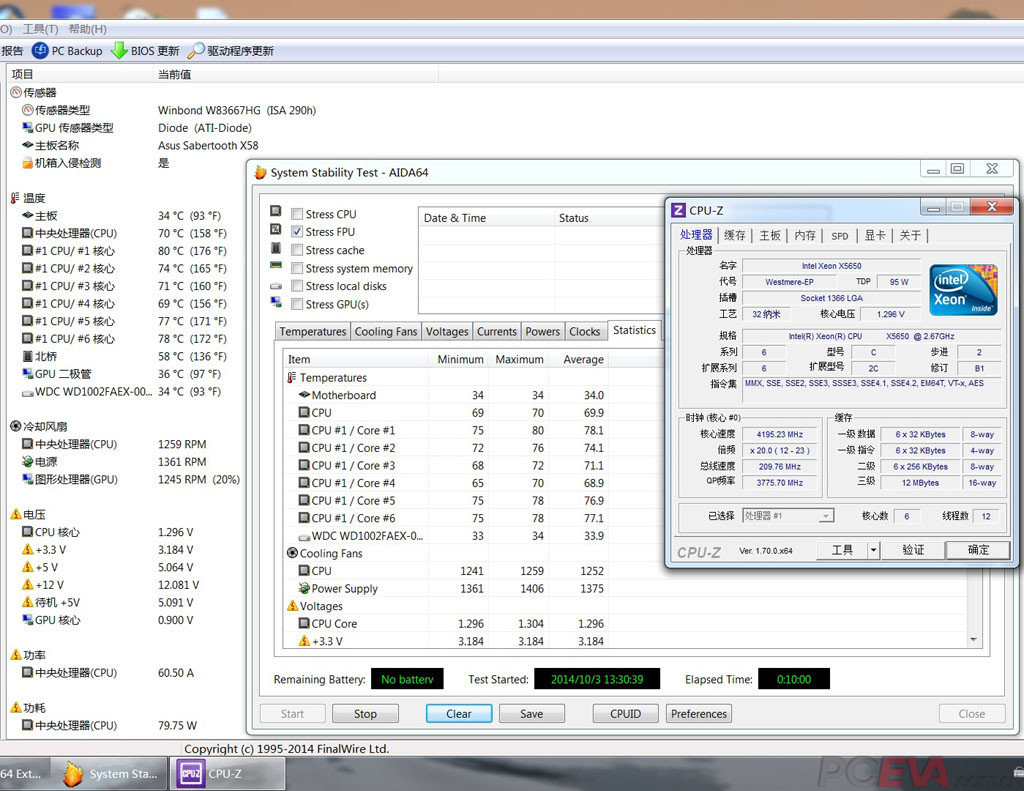Open the 关于 tab in CPU-Z
The width and height of the screenshot is (1024, 791).
pyautogui.click(x=910, y=235)
